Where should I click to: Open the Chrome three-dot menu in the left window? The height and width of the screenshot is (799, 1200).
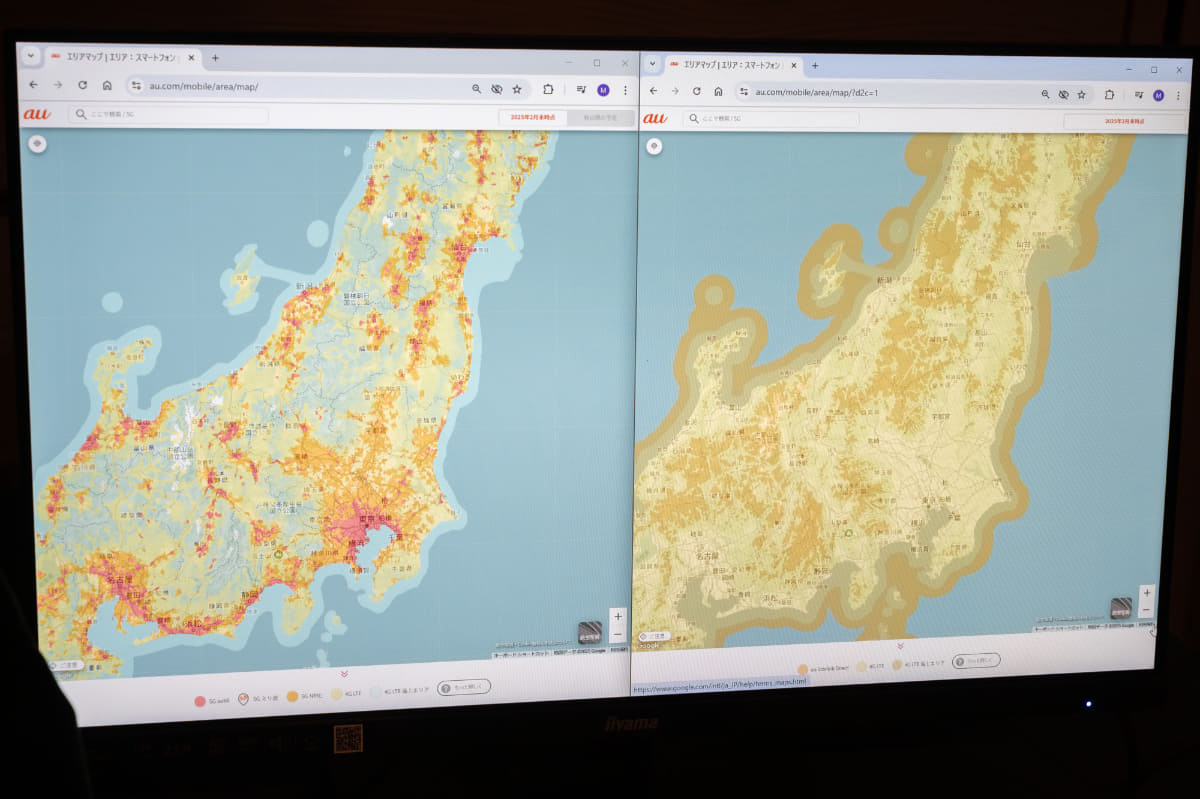pyautogui.click(x=625, y=90)
